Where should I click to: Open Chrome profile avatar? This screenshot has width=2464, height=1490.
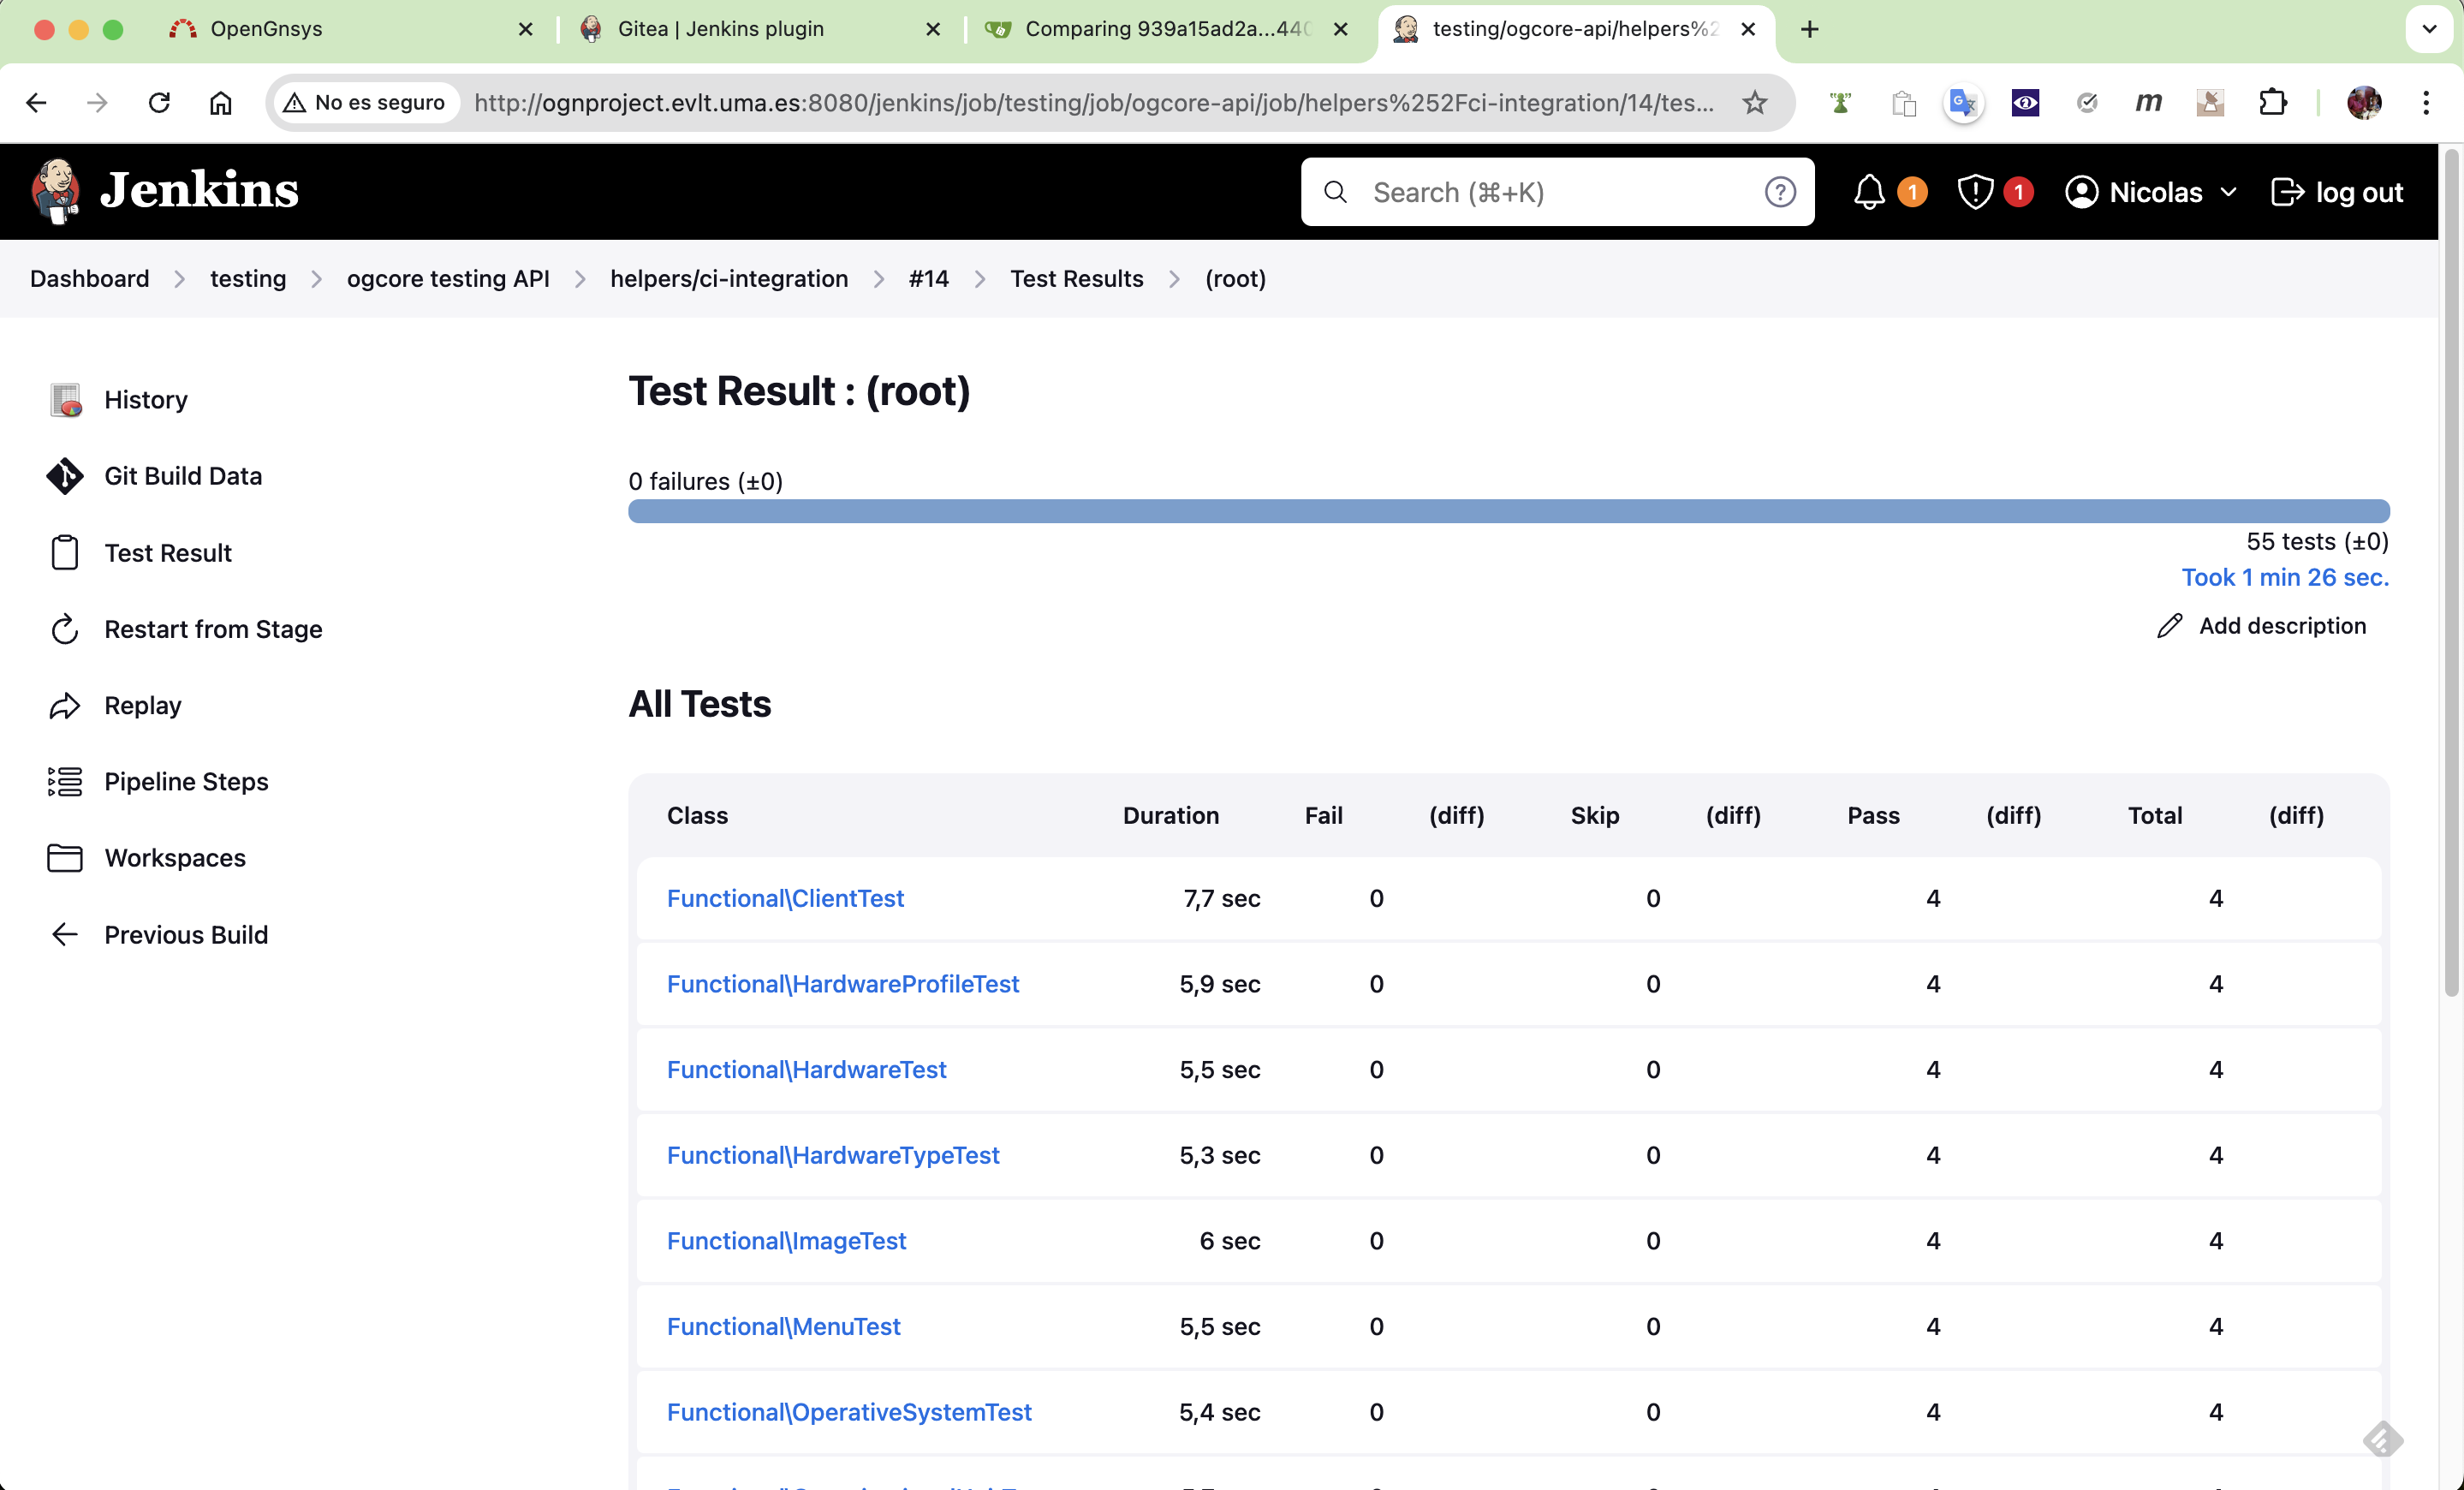click(2364, 102)
